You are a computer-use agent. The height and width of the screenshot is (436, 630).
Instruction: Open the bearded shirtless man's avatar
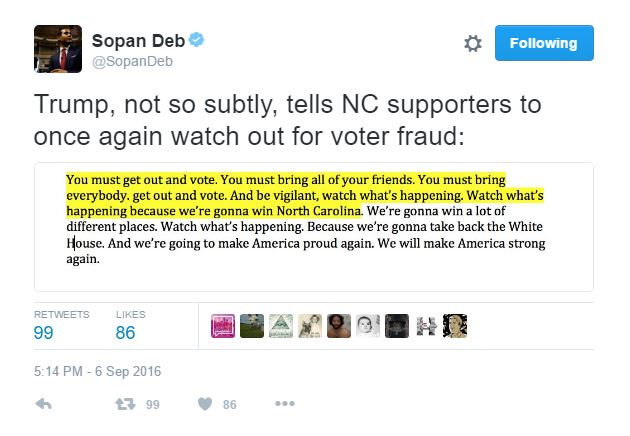click(x=339, y=327)
